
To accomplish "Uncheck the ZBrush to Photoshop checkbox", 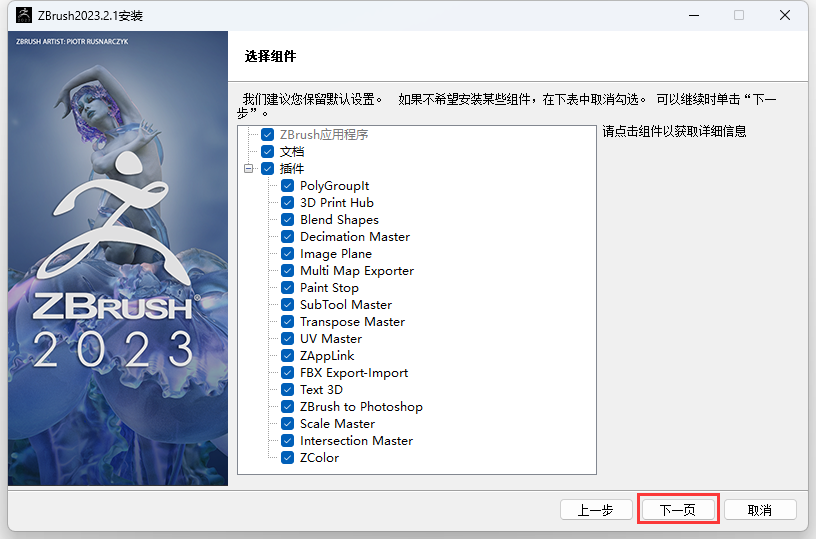I will pyautogui.click(x=287, y=406).
